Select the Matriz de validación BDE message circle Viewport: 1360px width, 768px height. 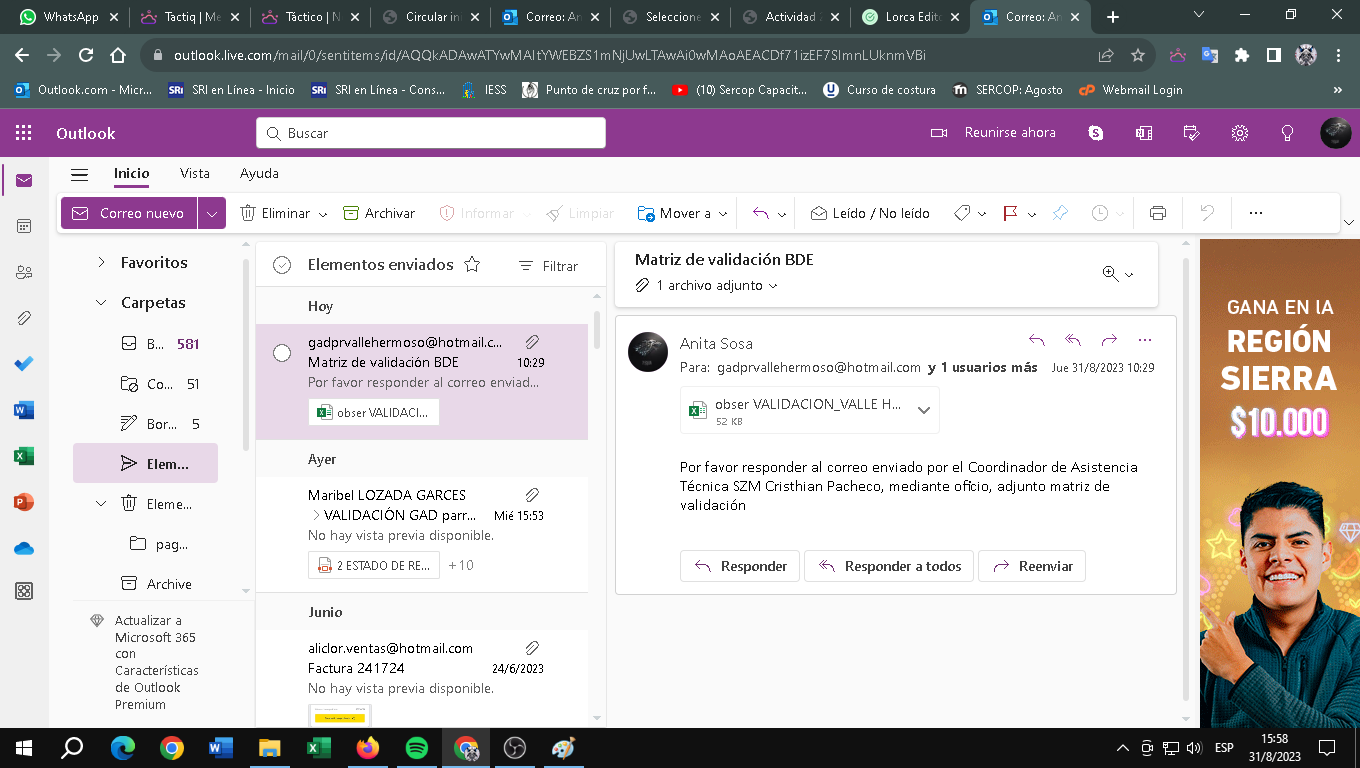point(282,353)
